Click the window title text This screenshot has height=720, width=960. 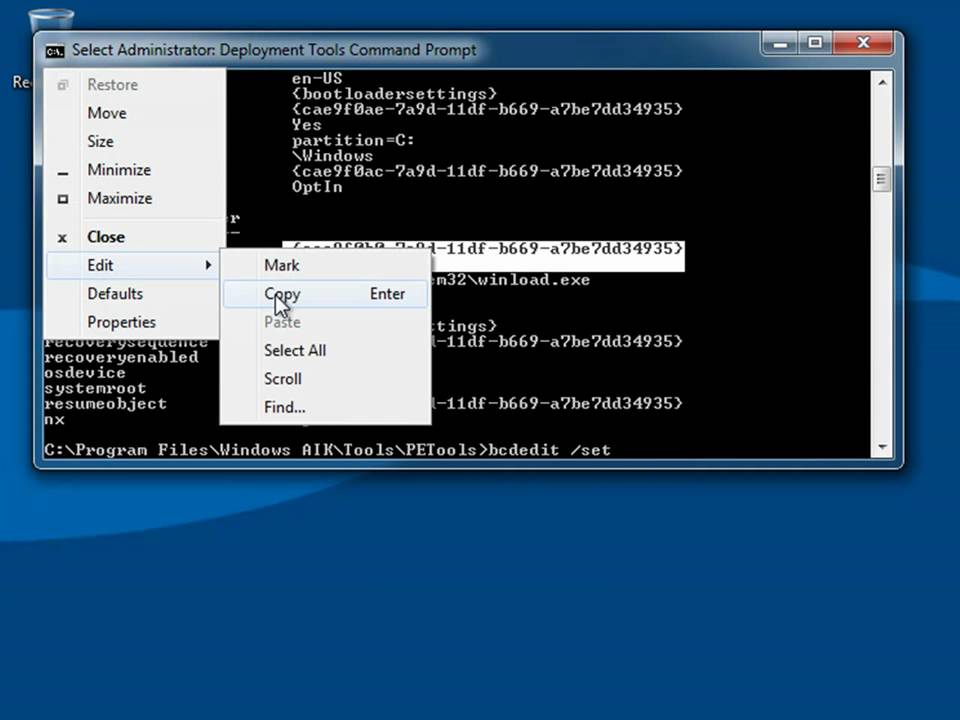(x=274, y=50)
